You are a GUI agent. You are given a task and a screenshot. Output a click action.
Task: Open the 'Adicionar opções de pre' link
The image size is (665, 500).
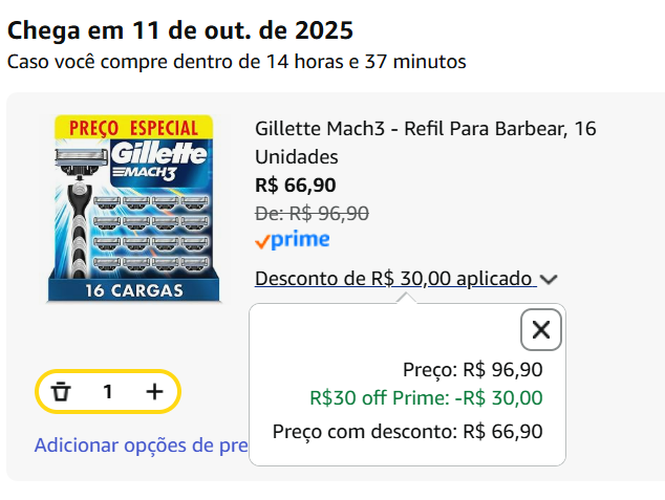(141, 445)
